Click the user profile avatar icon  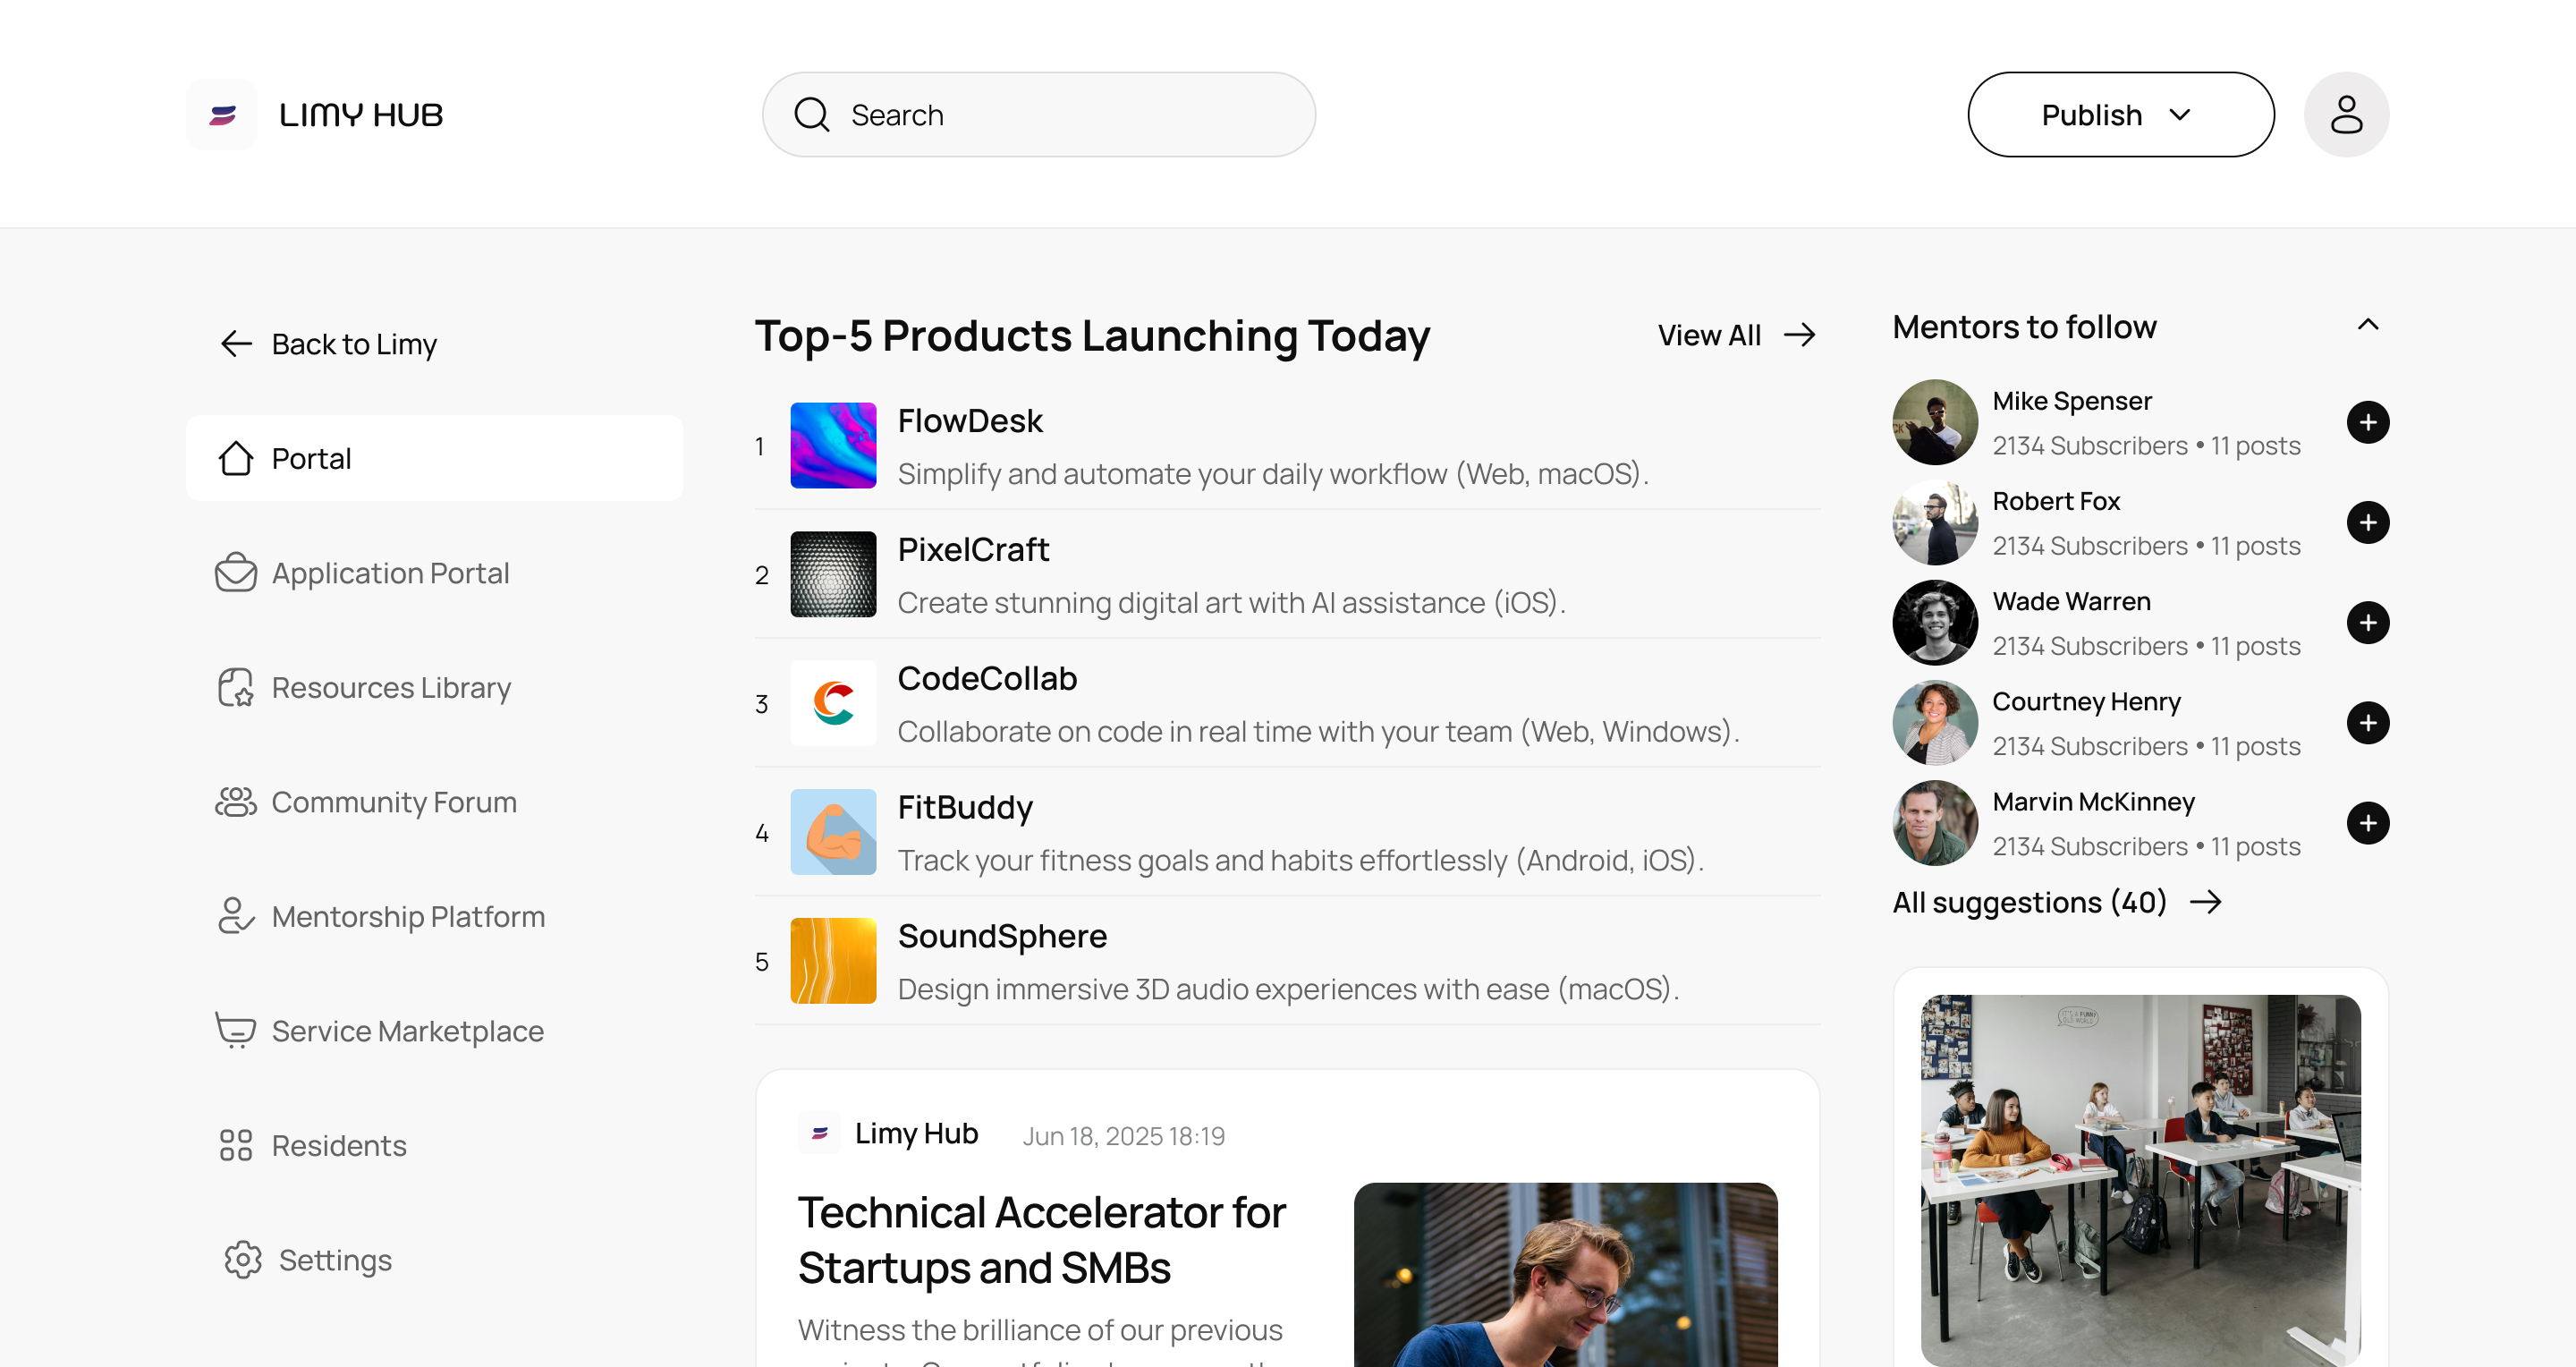click(x=2345, y=114)
